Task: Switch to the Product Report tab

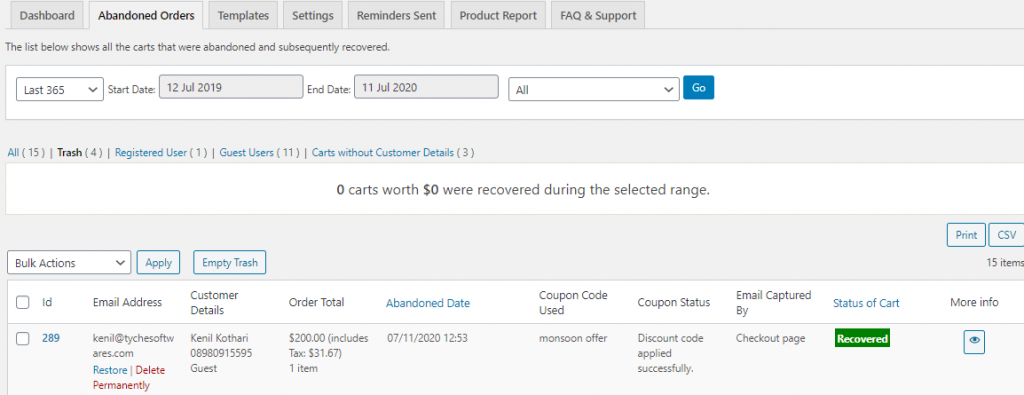Action: point(498,16)
